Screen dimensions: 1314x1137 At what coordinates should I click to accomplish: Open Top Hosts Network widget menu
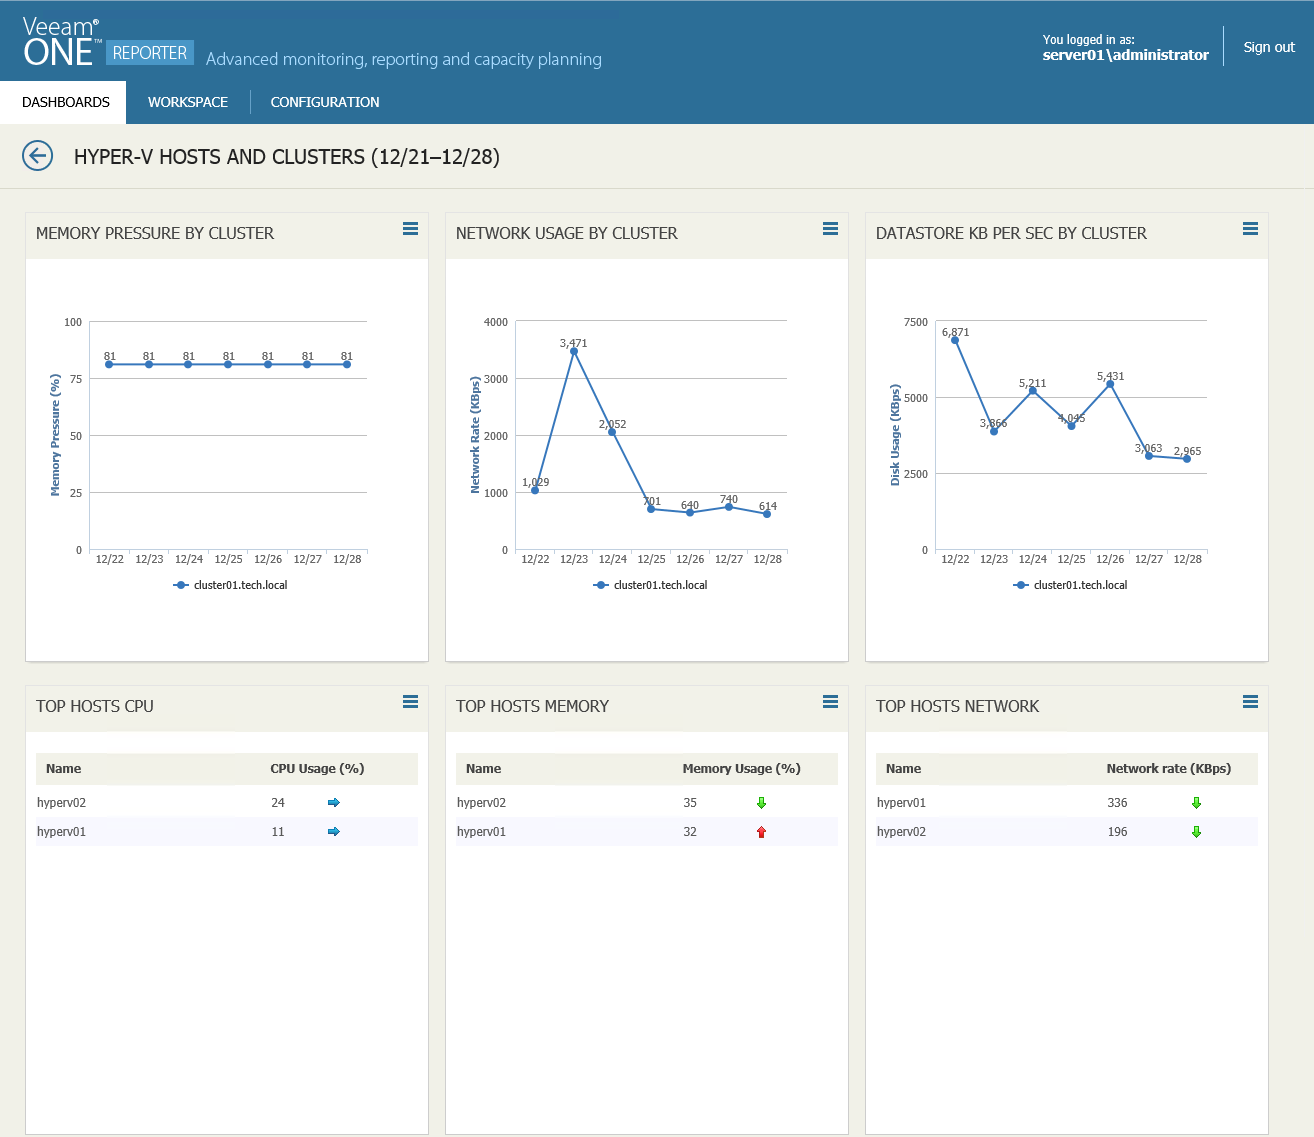click(x=1250, y=702)
